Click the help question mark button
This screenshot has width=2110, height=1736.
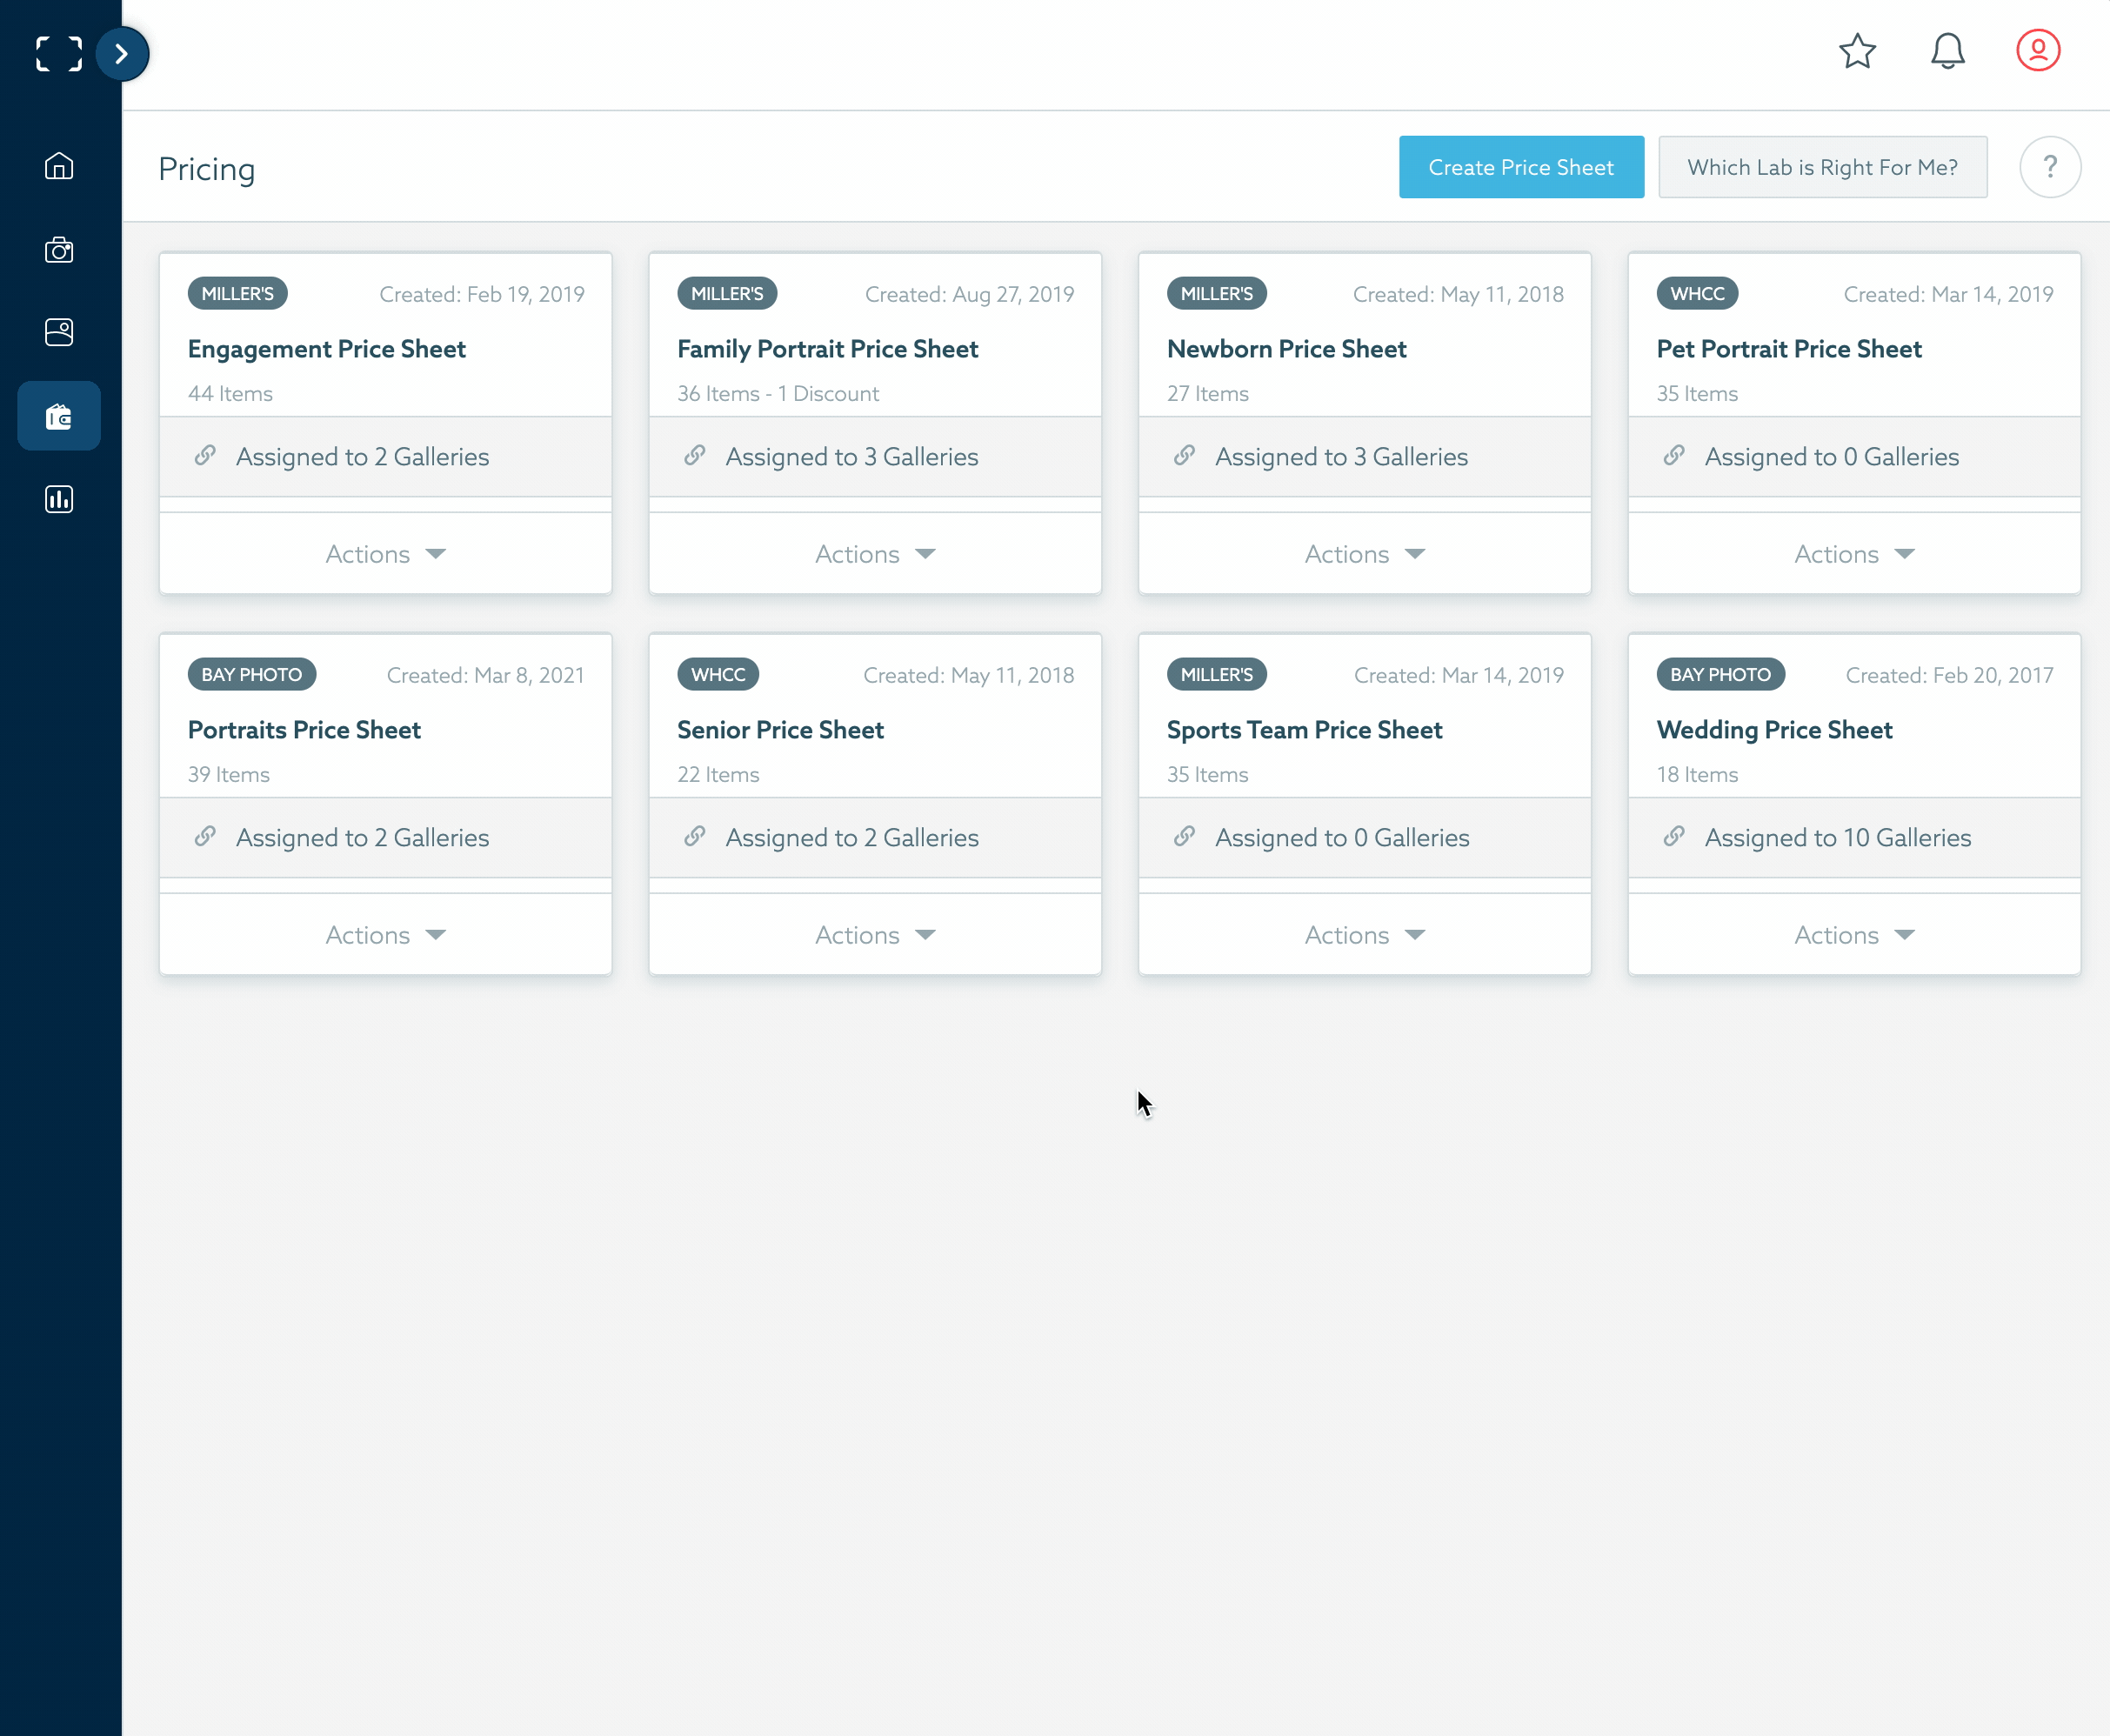click(x=2049, y=167)
